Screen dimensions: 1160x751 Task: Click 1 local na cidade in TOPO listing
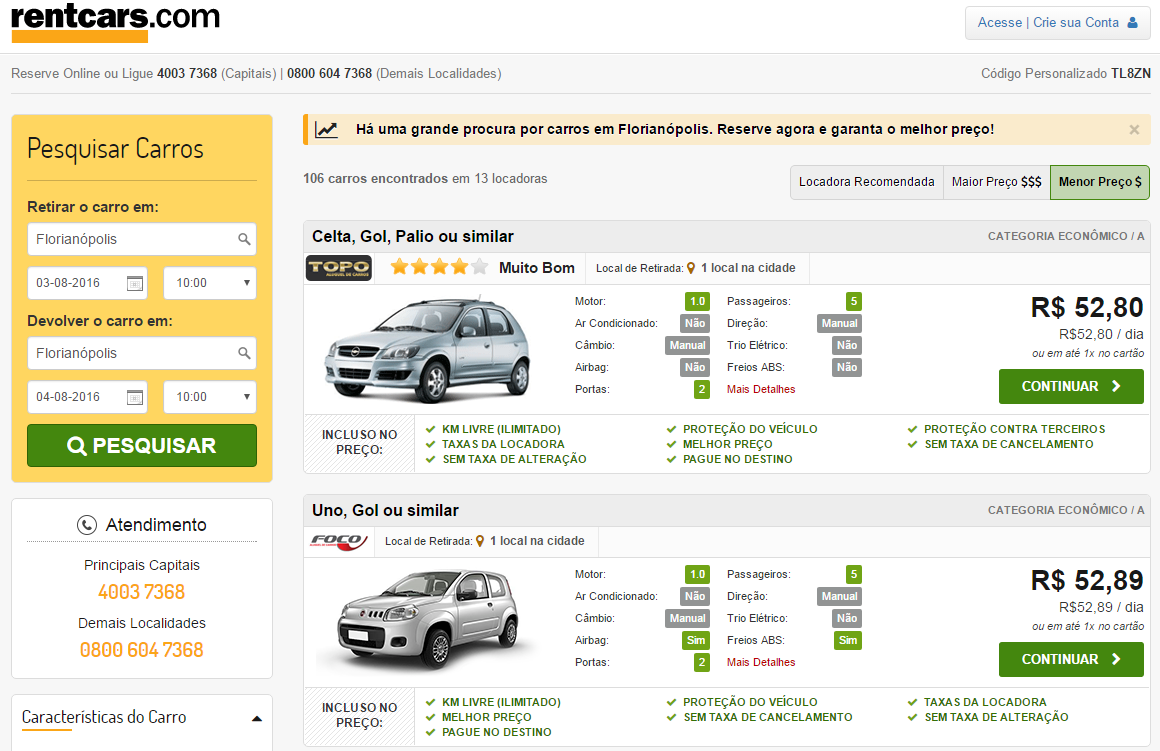[x=748, y=268]
